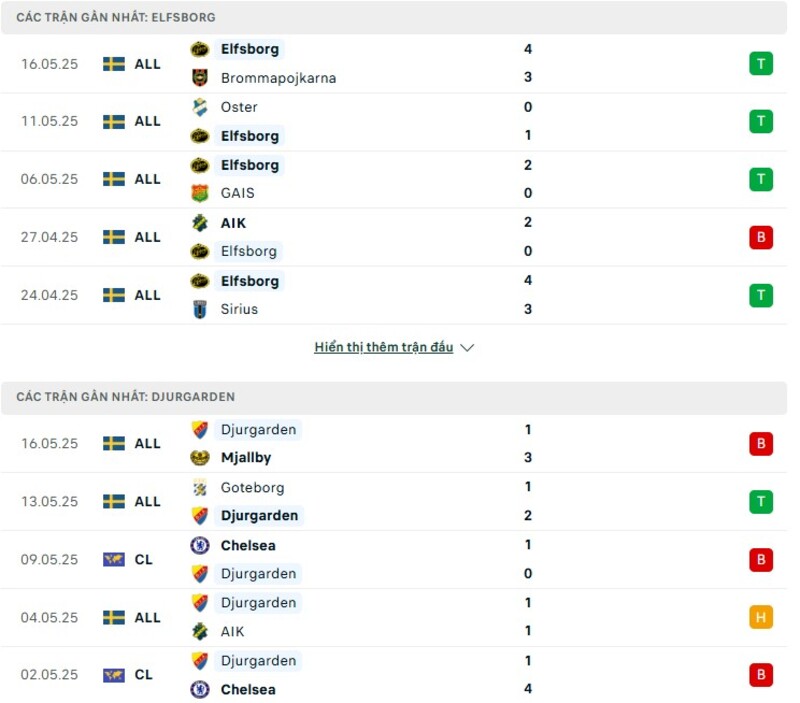This screenshot has width=800, height=703.
Task: Expand the 'Hiển thị thêm trận đấu' chevron
Action: [466, 347]
